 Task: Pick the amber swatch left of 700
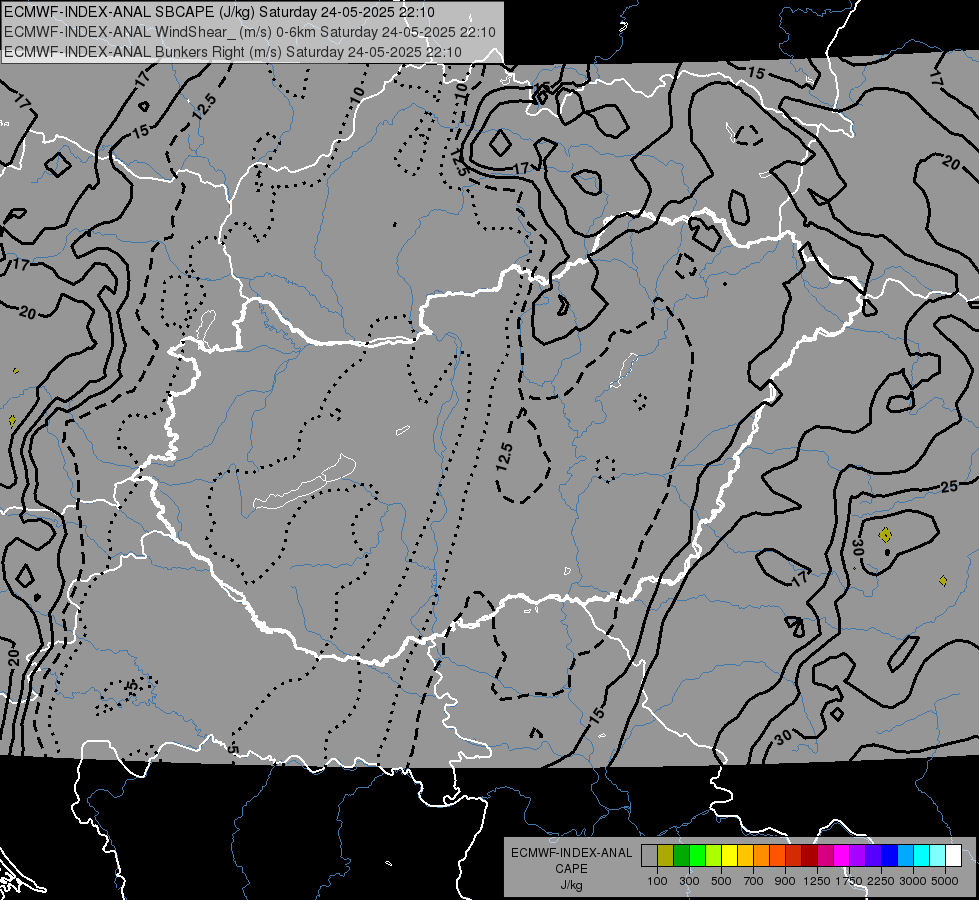point(745,855)
